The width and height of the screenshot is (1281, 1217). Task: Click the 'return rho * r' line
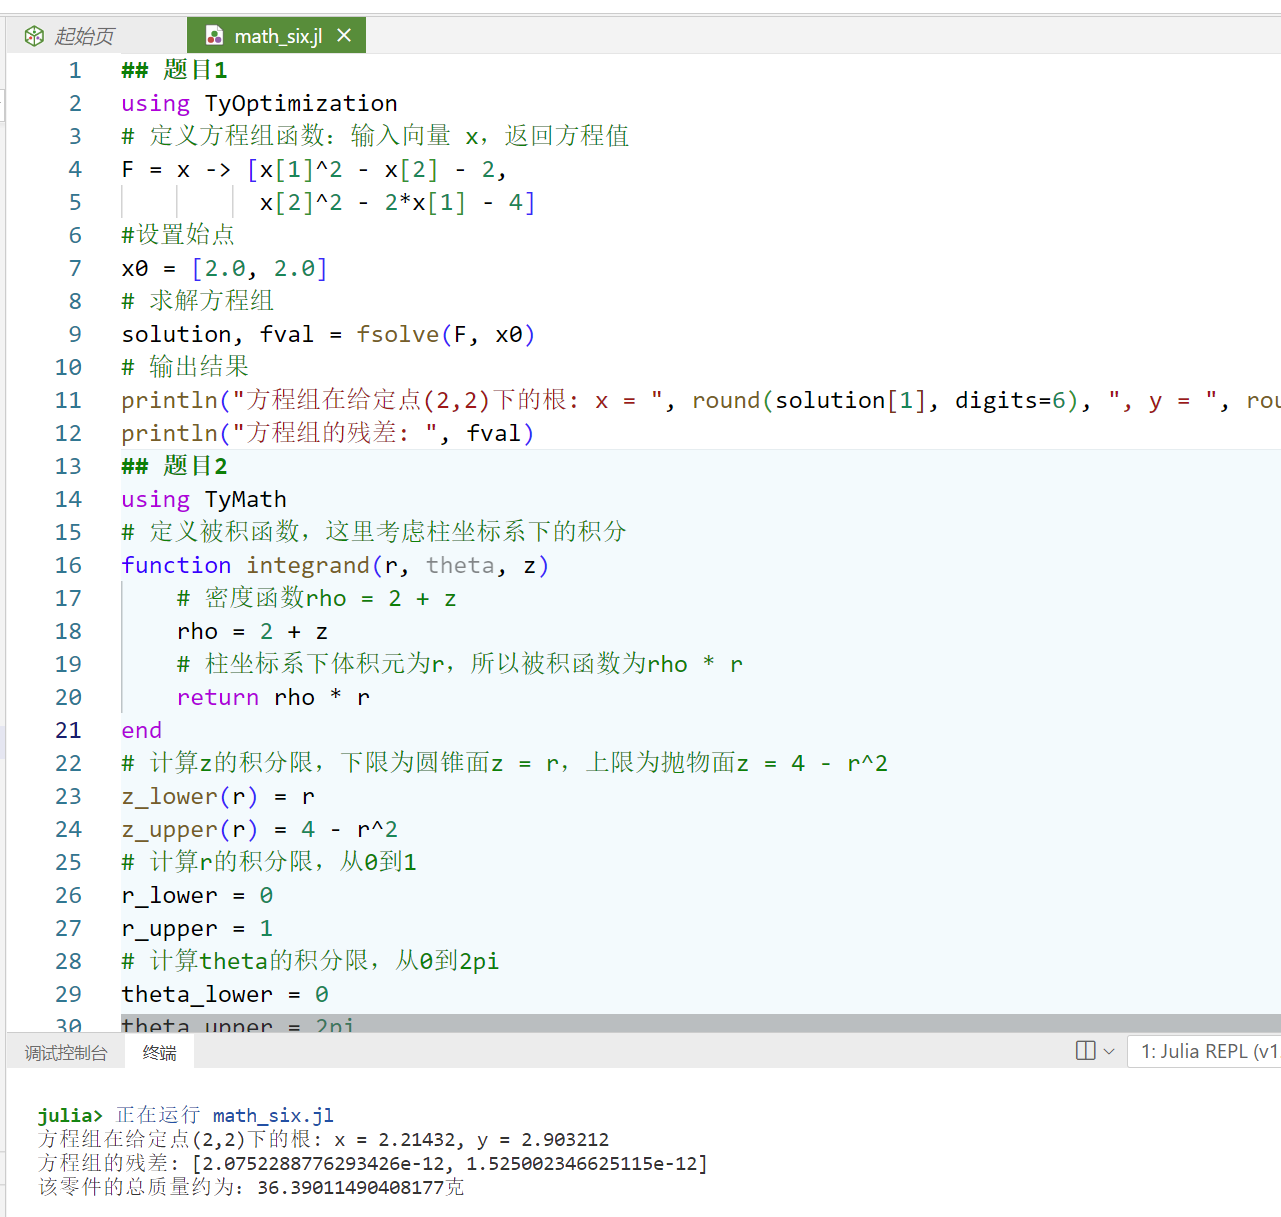click(x=273, y=697)
